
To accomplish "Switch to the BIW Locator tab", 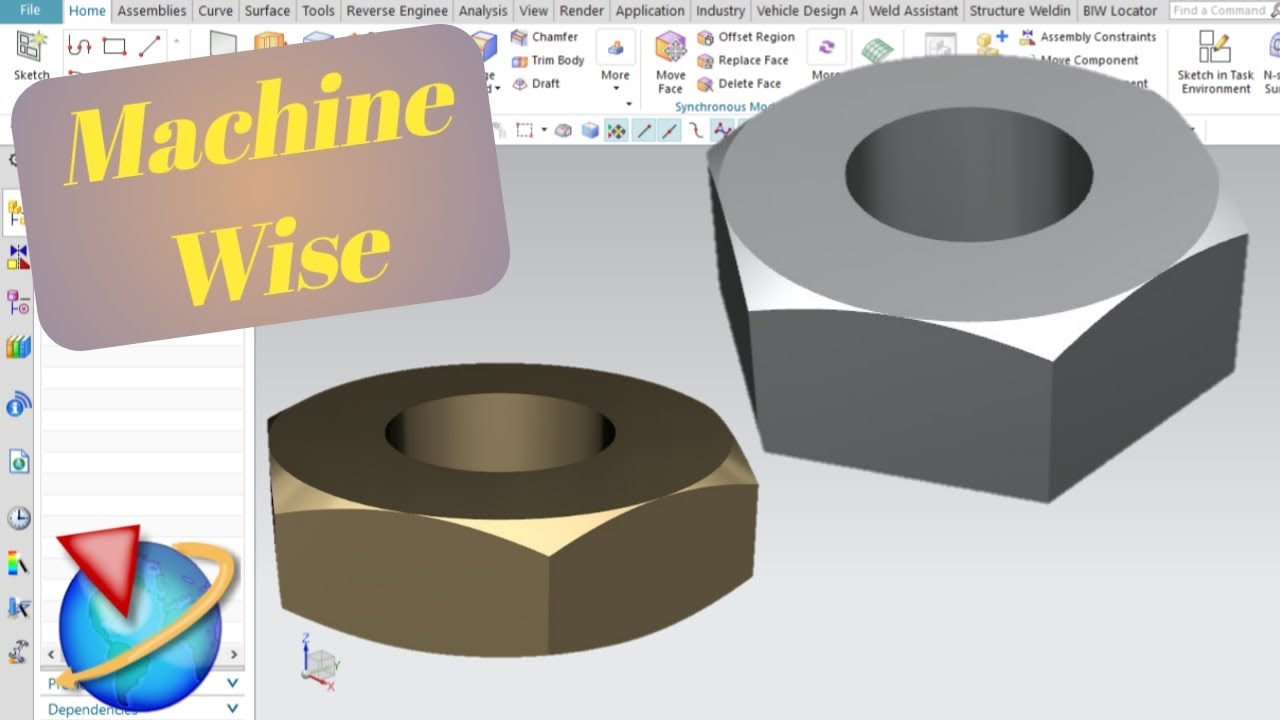I will [1120, 11].
